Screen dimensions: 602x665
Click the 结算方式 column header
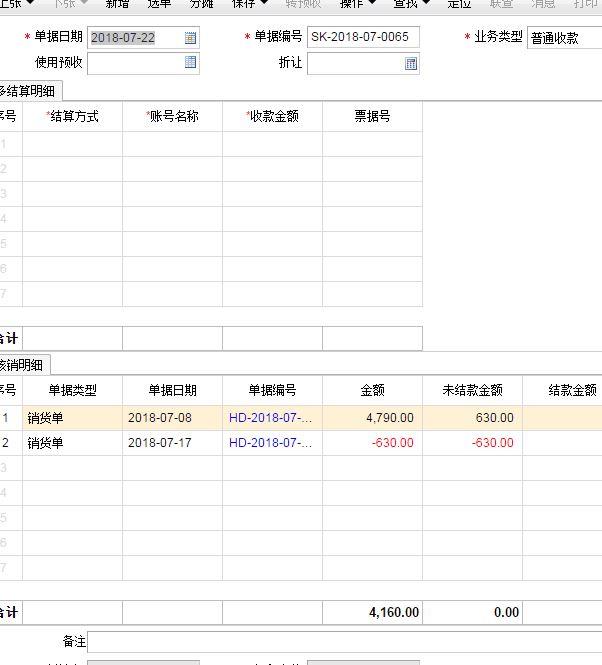click(x=73, y=116)
